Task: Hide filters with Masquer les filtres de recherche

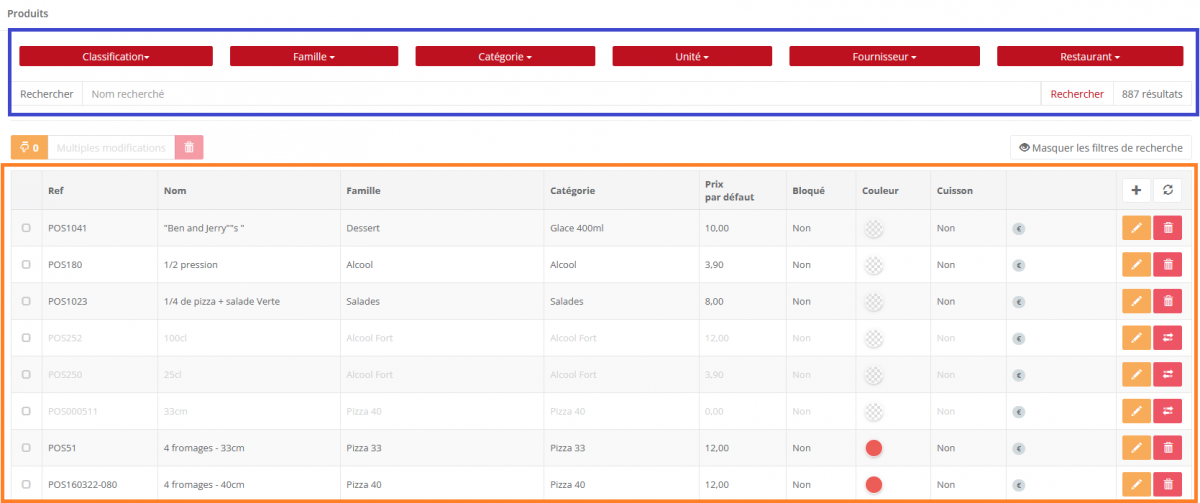Action: (1101, 148)
